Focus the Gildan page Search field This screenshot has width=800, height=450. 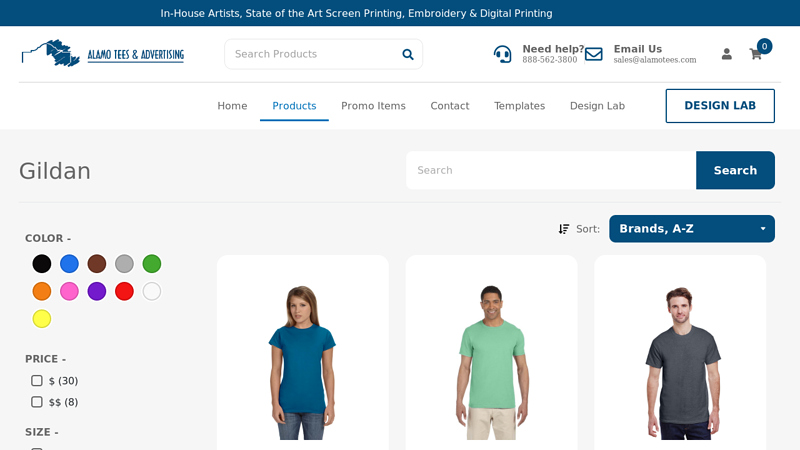tap(551, 170)
